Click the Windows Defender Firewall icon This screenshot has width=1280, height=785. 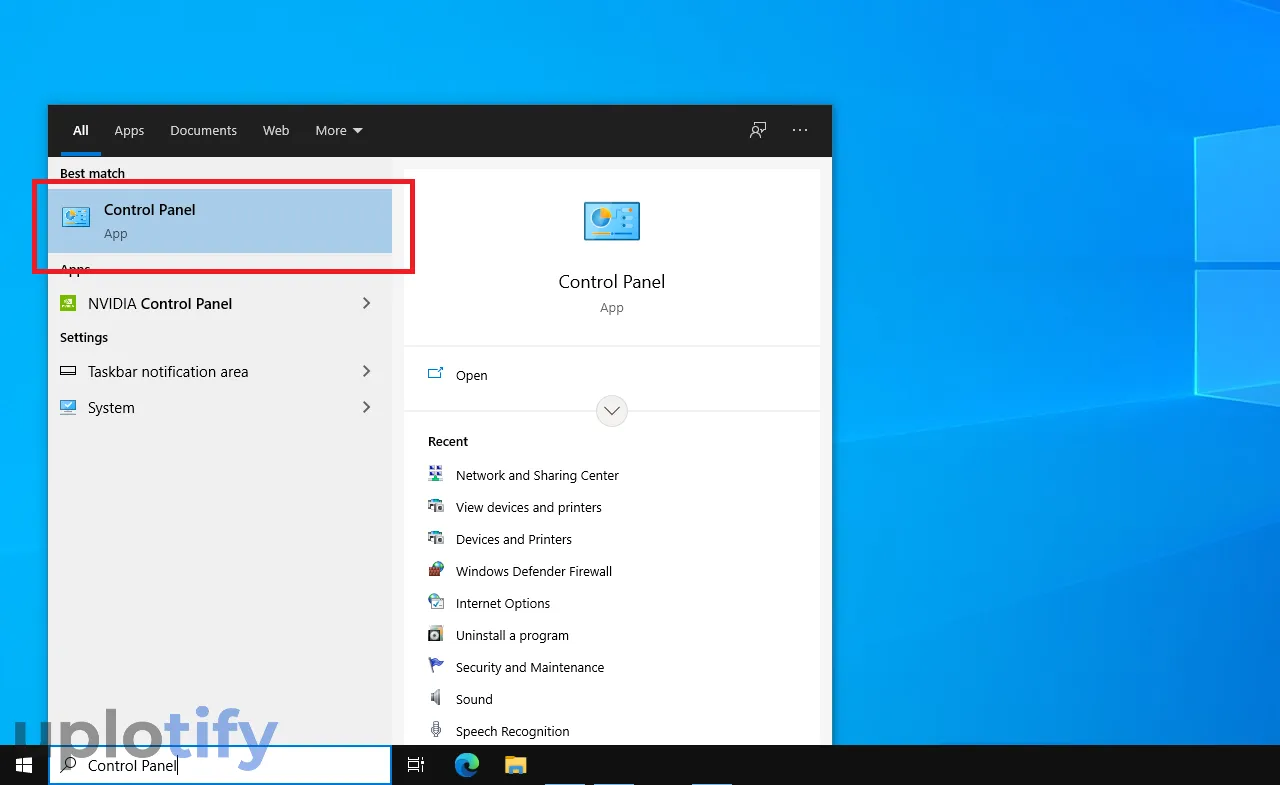coord(436,570)
